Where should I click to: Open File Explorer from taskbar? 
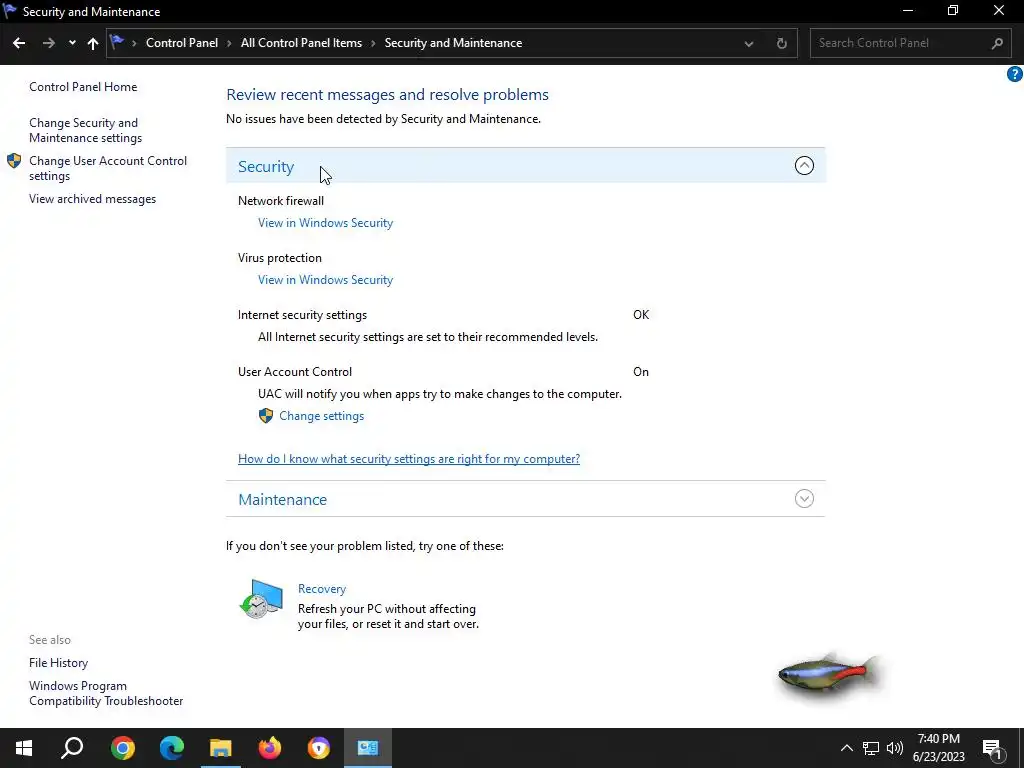tap(221, 748)
